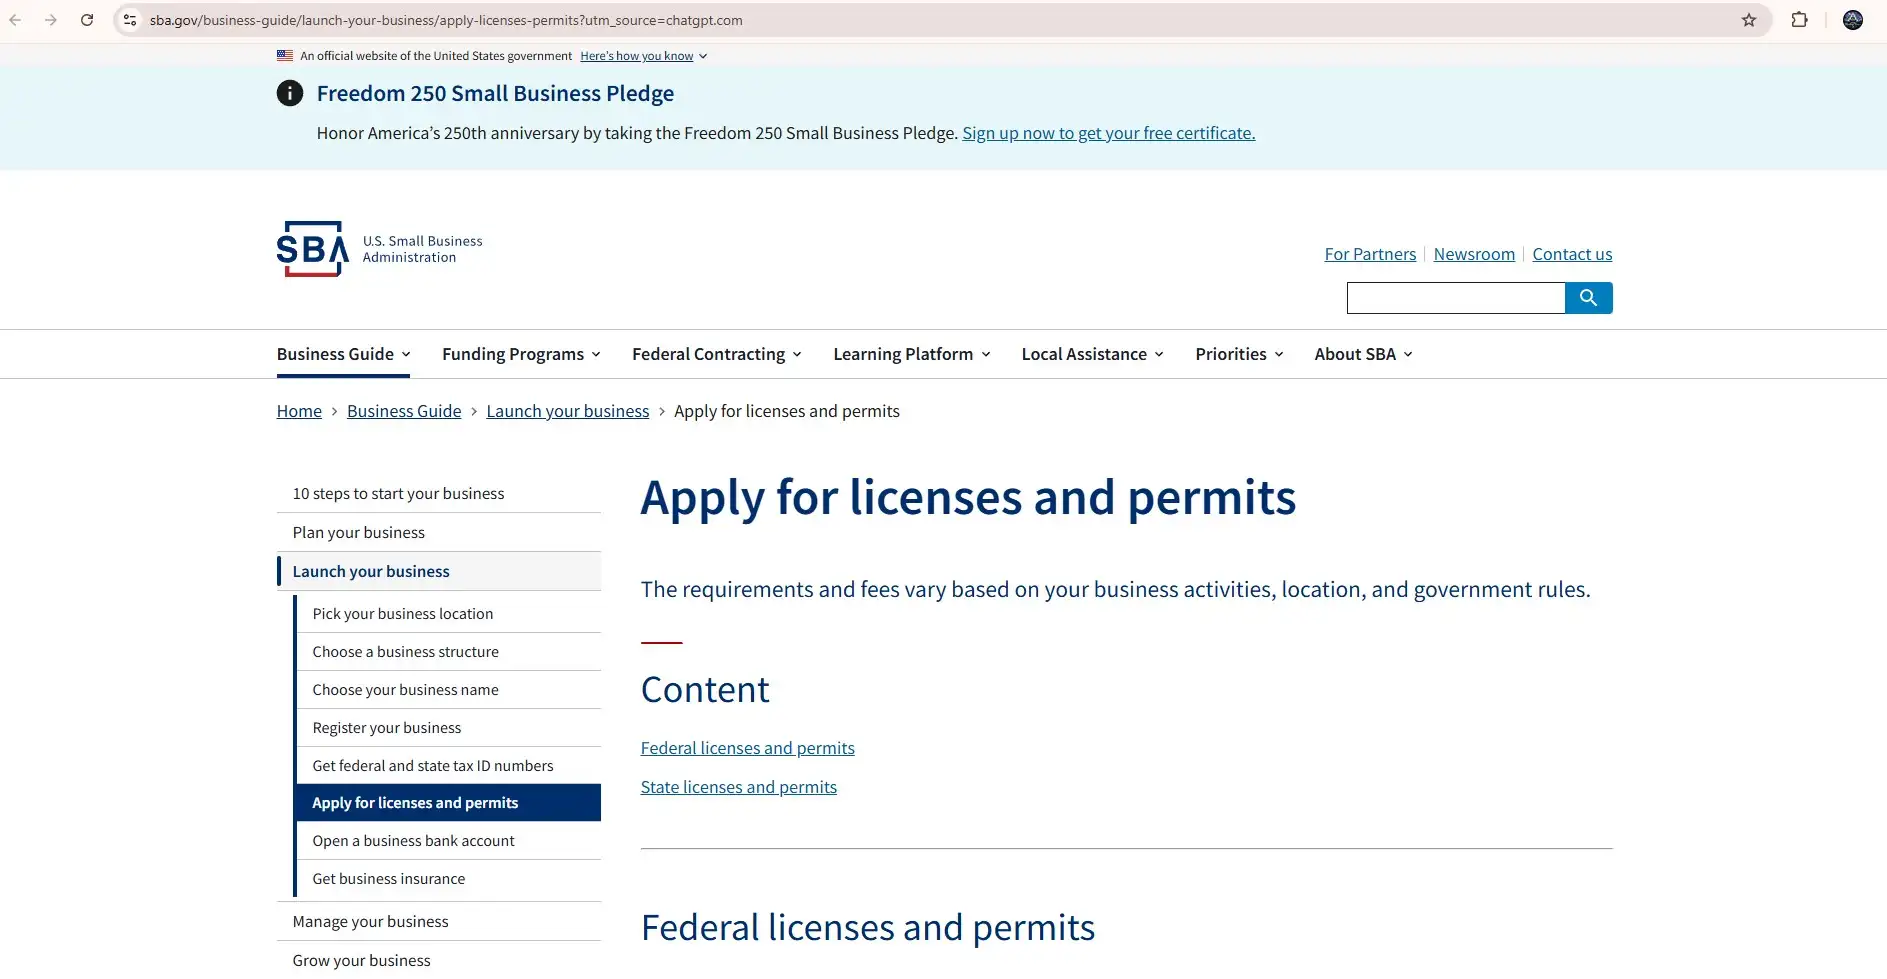Select Grow your business in sidebar
The height and width of the screenshot is (979, 1887).
pos(439,960)
